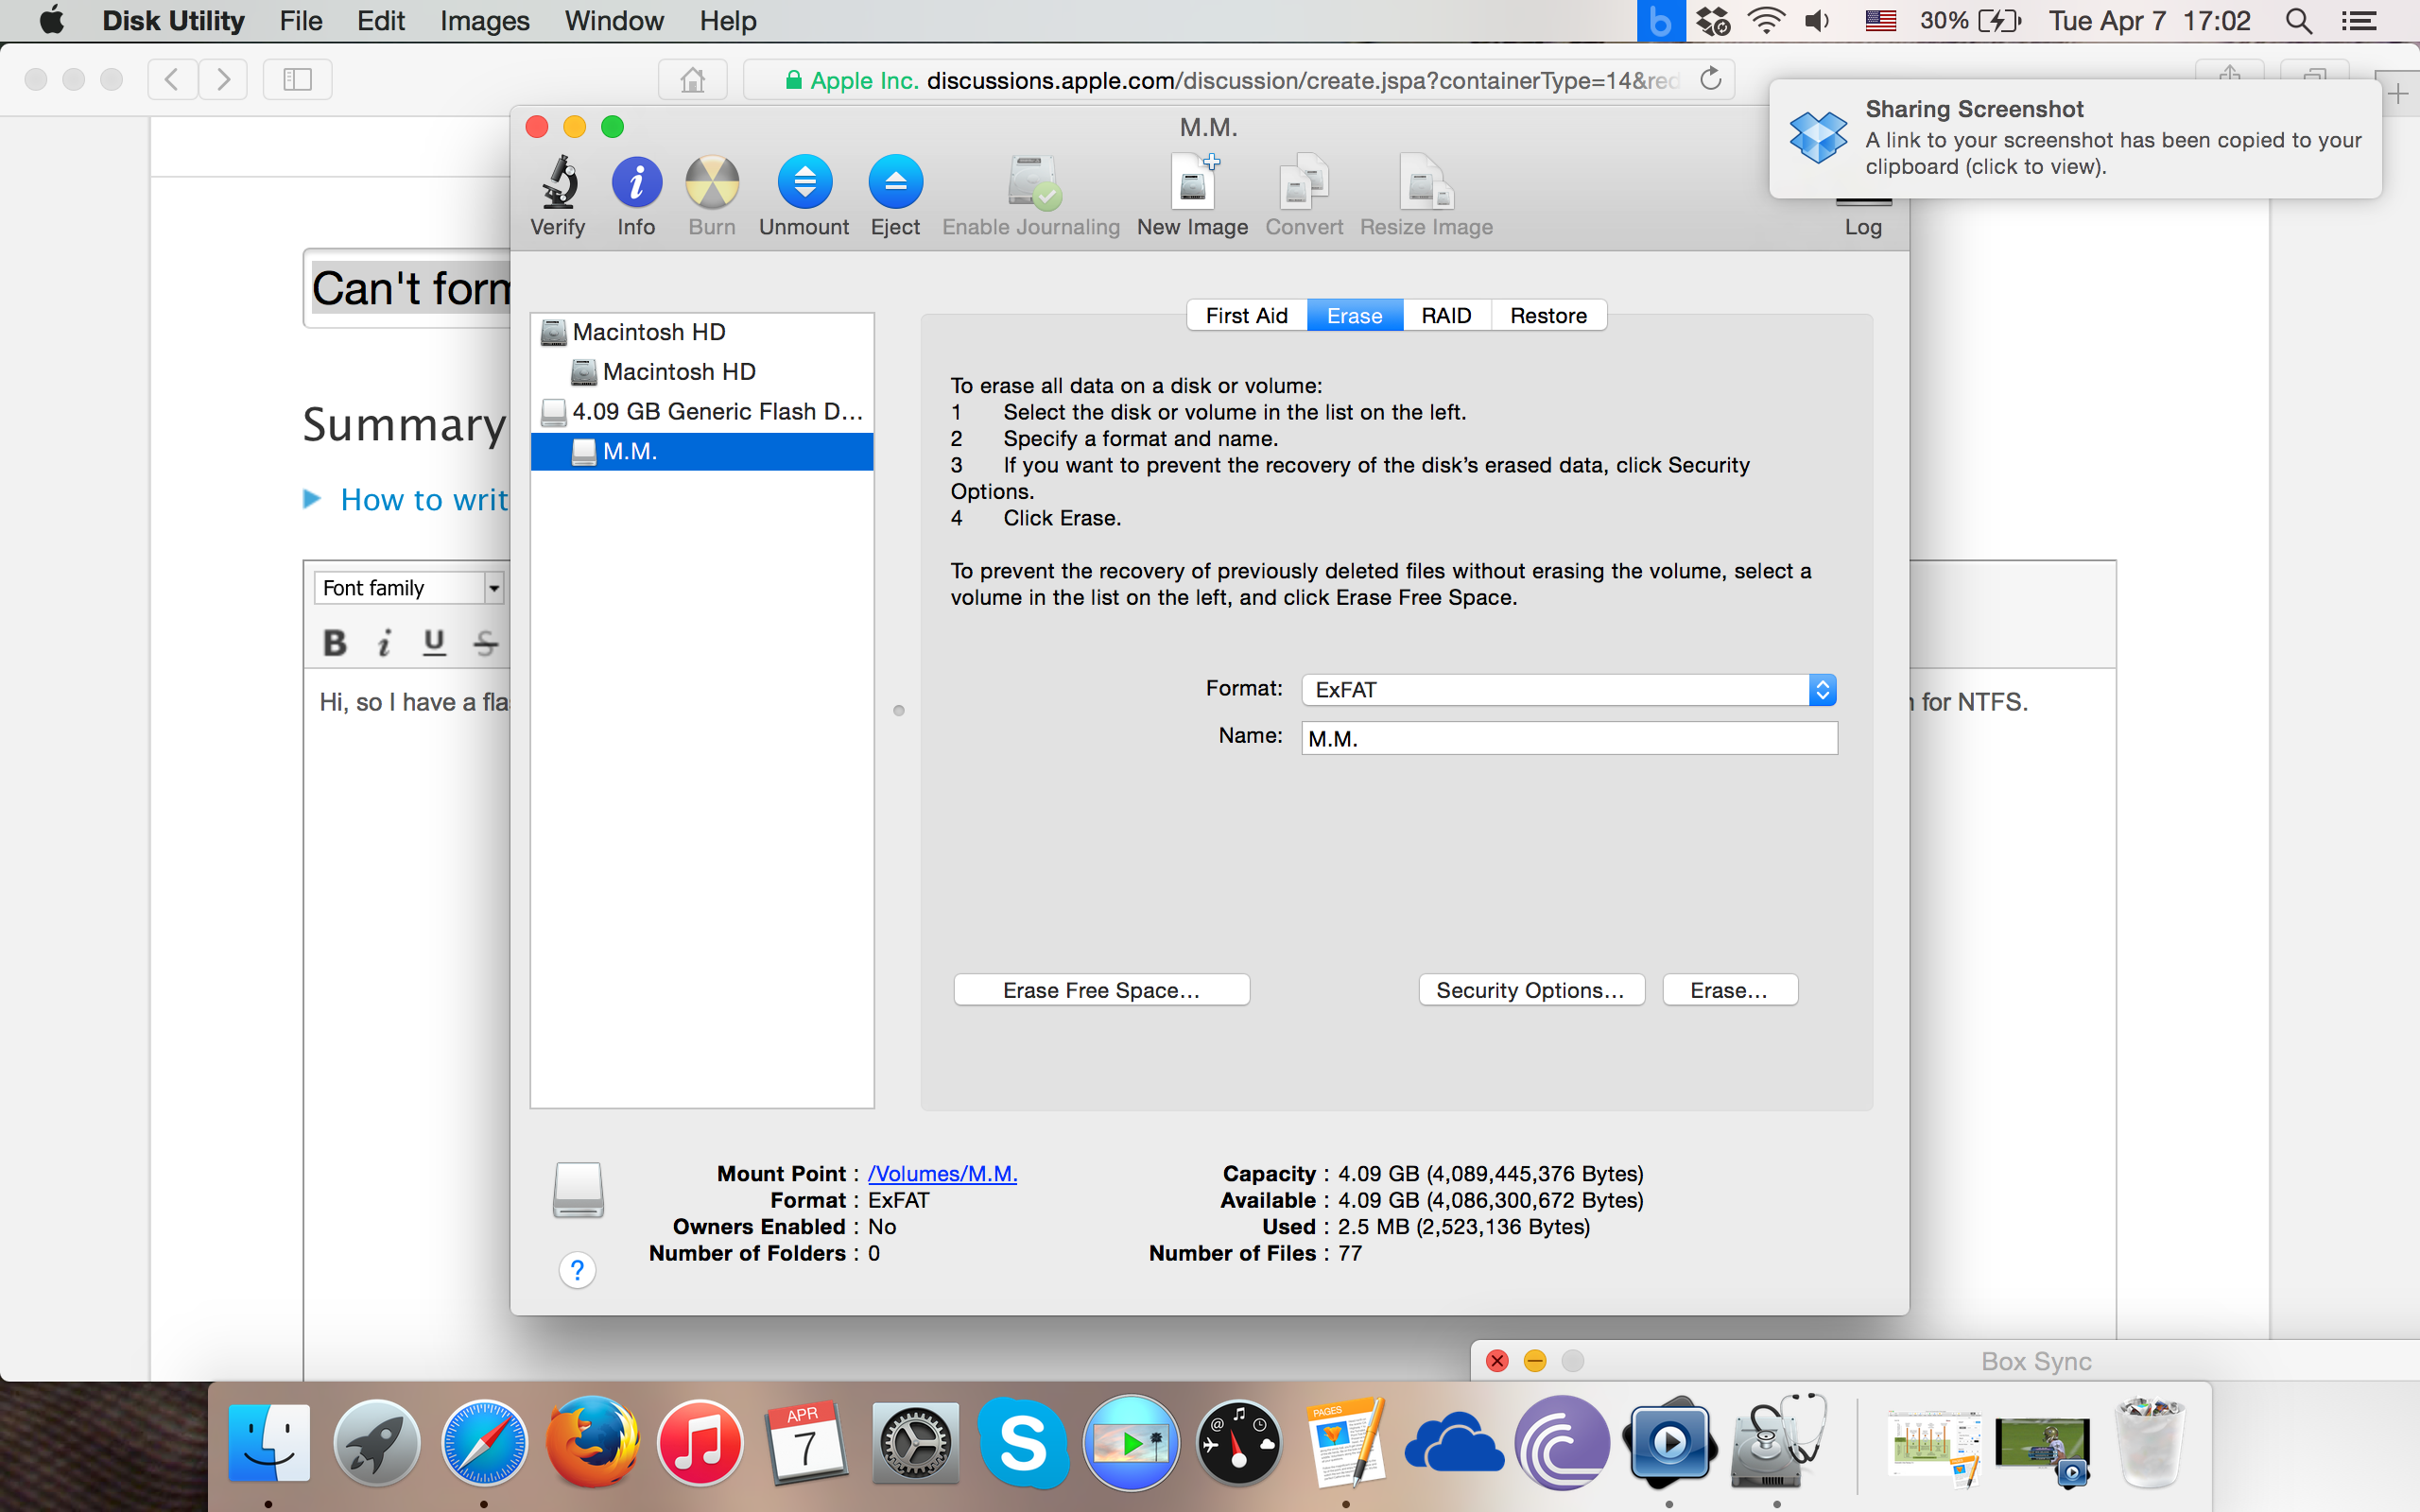Click the Erase Free Space button
The height and width of the screenshot is (1512, 2420).
click(1101, 990)
